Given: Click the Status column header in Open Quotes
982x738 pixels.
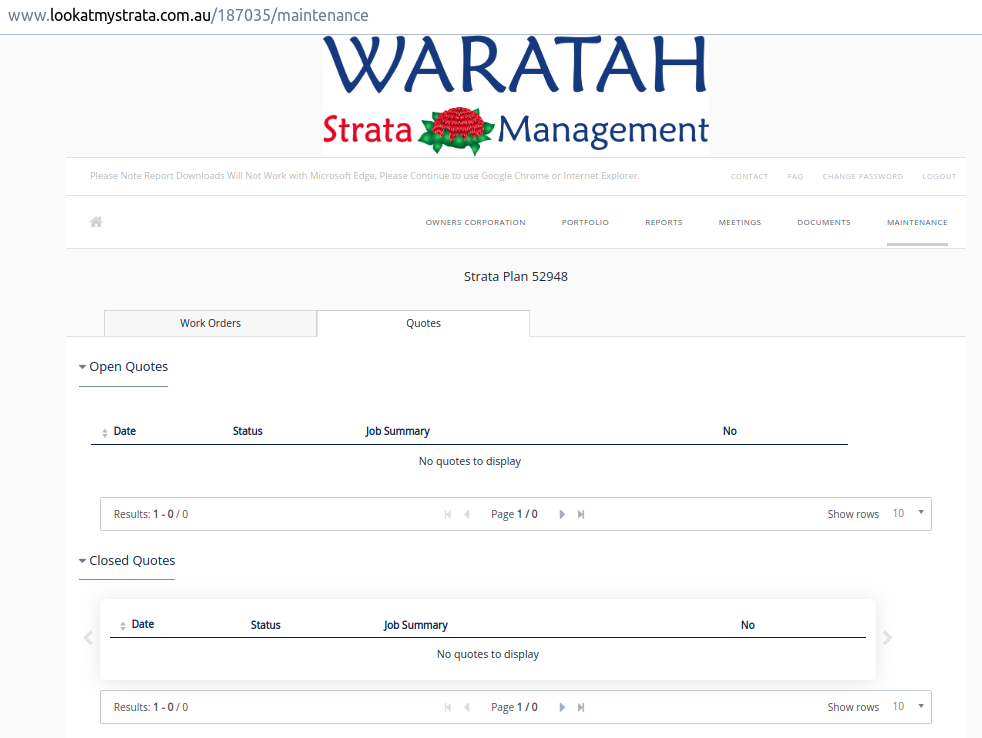Looking at the screenshot, I should (247, 431).
